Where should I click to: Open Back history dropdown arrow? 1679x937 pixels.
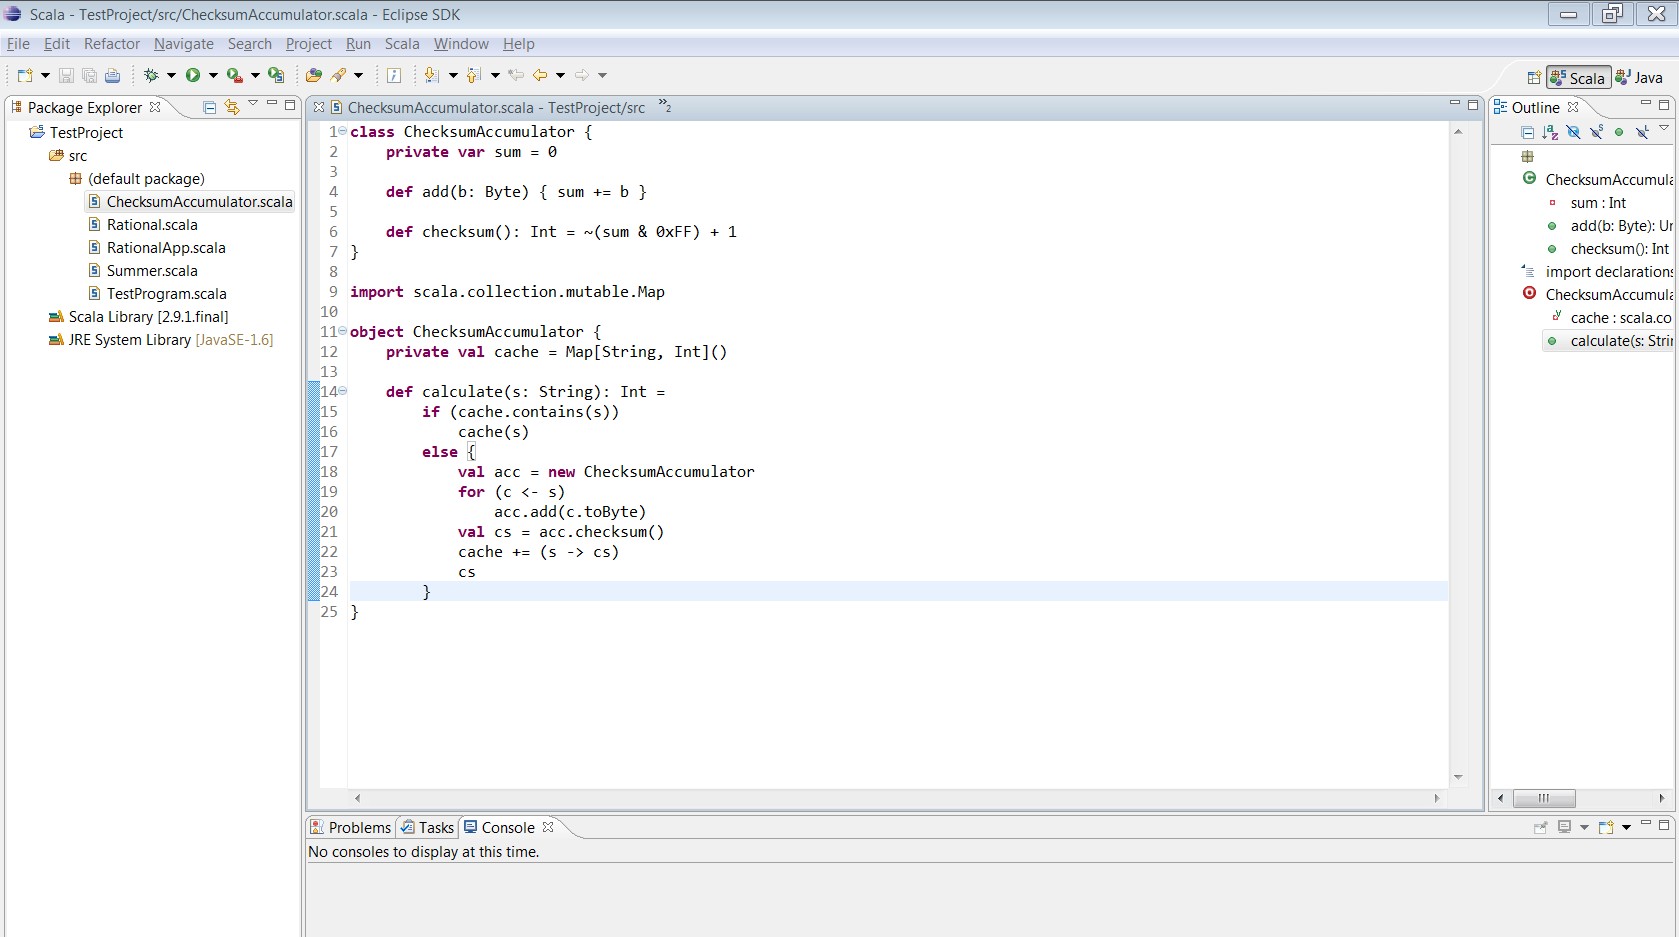tap(560, 75)
